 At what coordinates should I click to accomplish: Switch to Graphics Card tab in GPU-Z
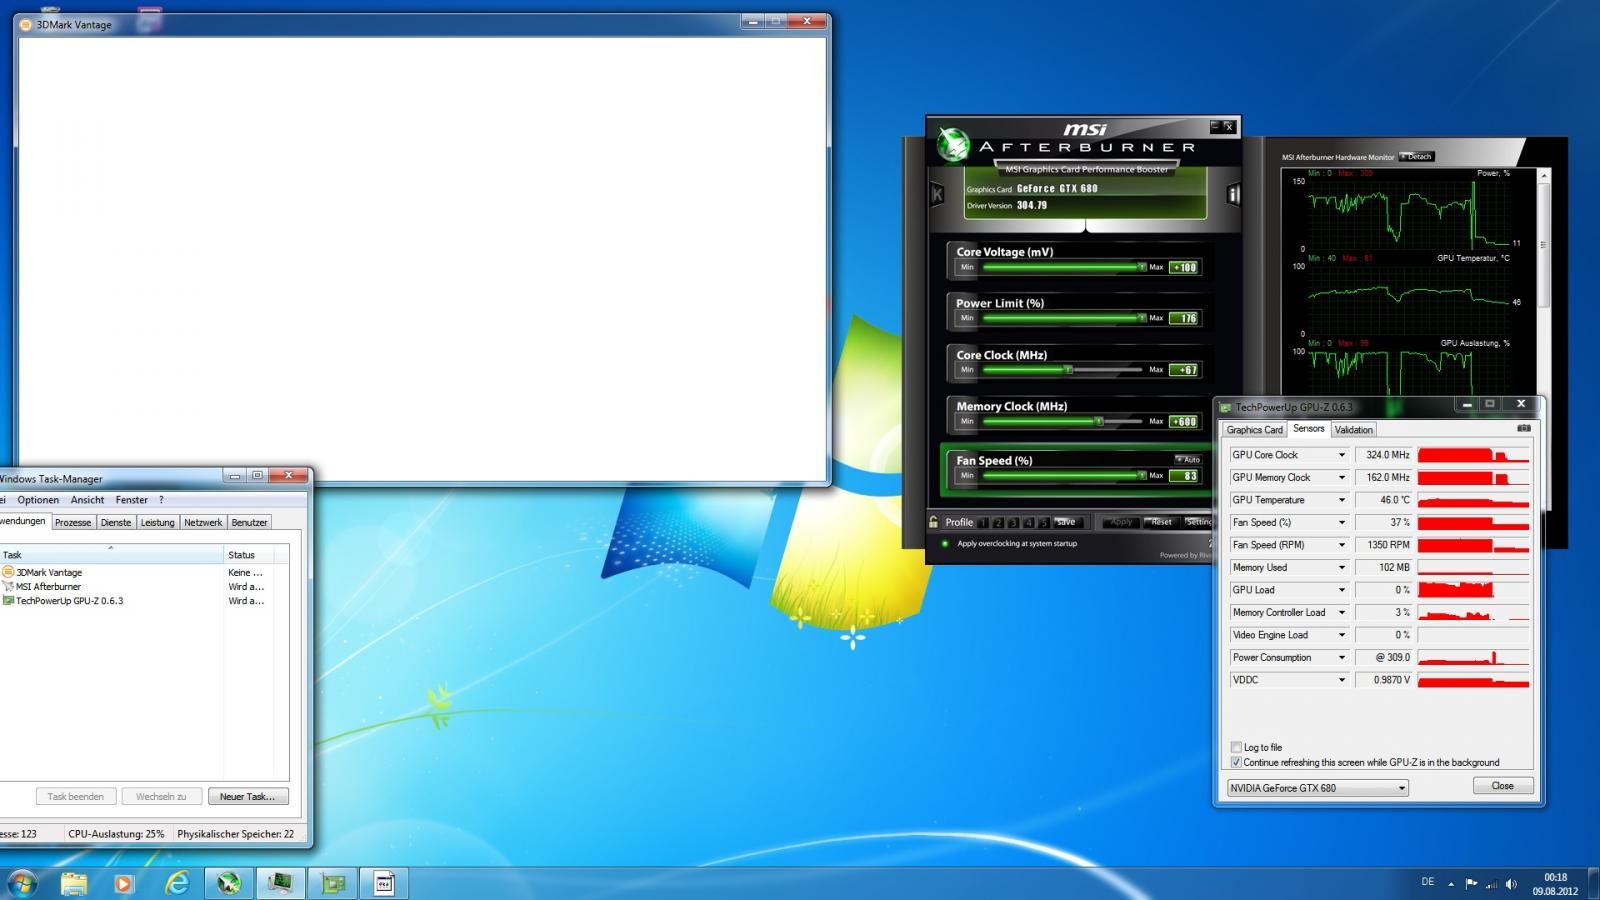1254,430
